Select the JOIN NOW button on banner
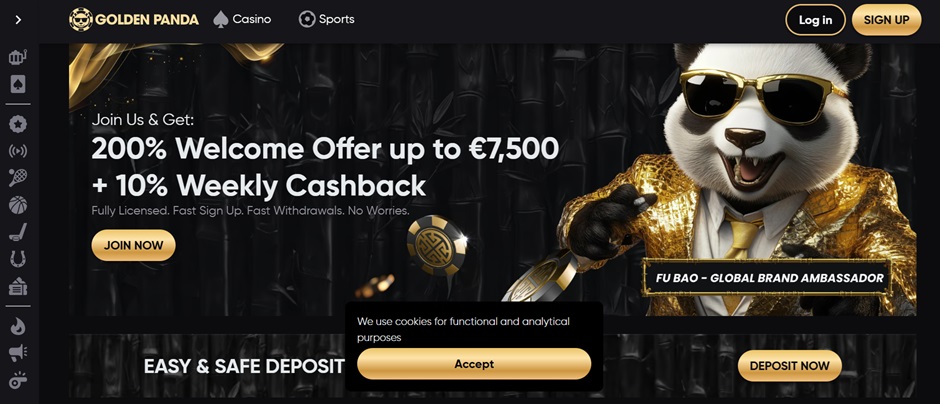 click(x=134, y=245)
